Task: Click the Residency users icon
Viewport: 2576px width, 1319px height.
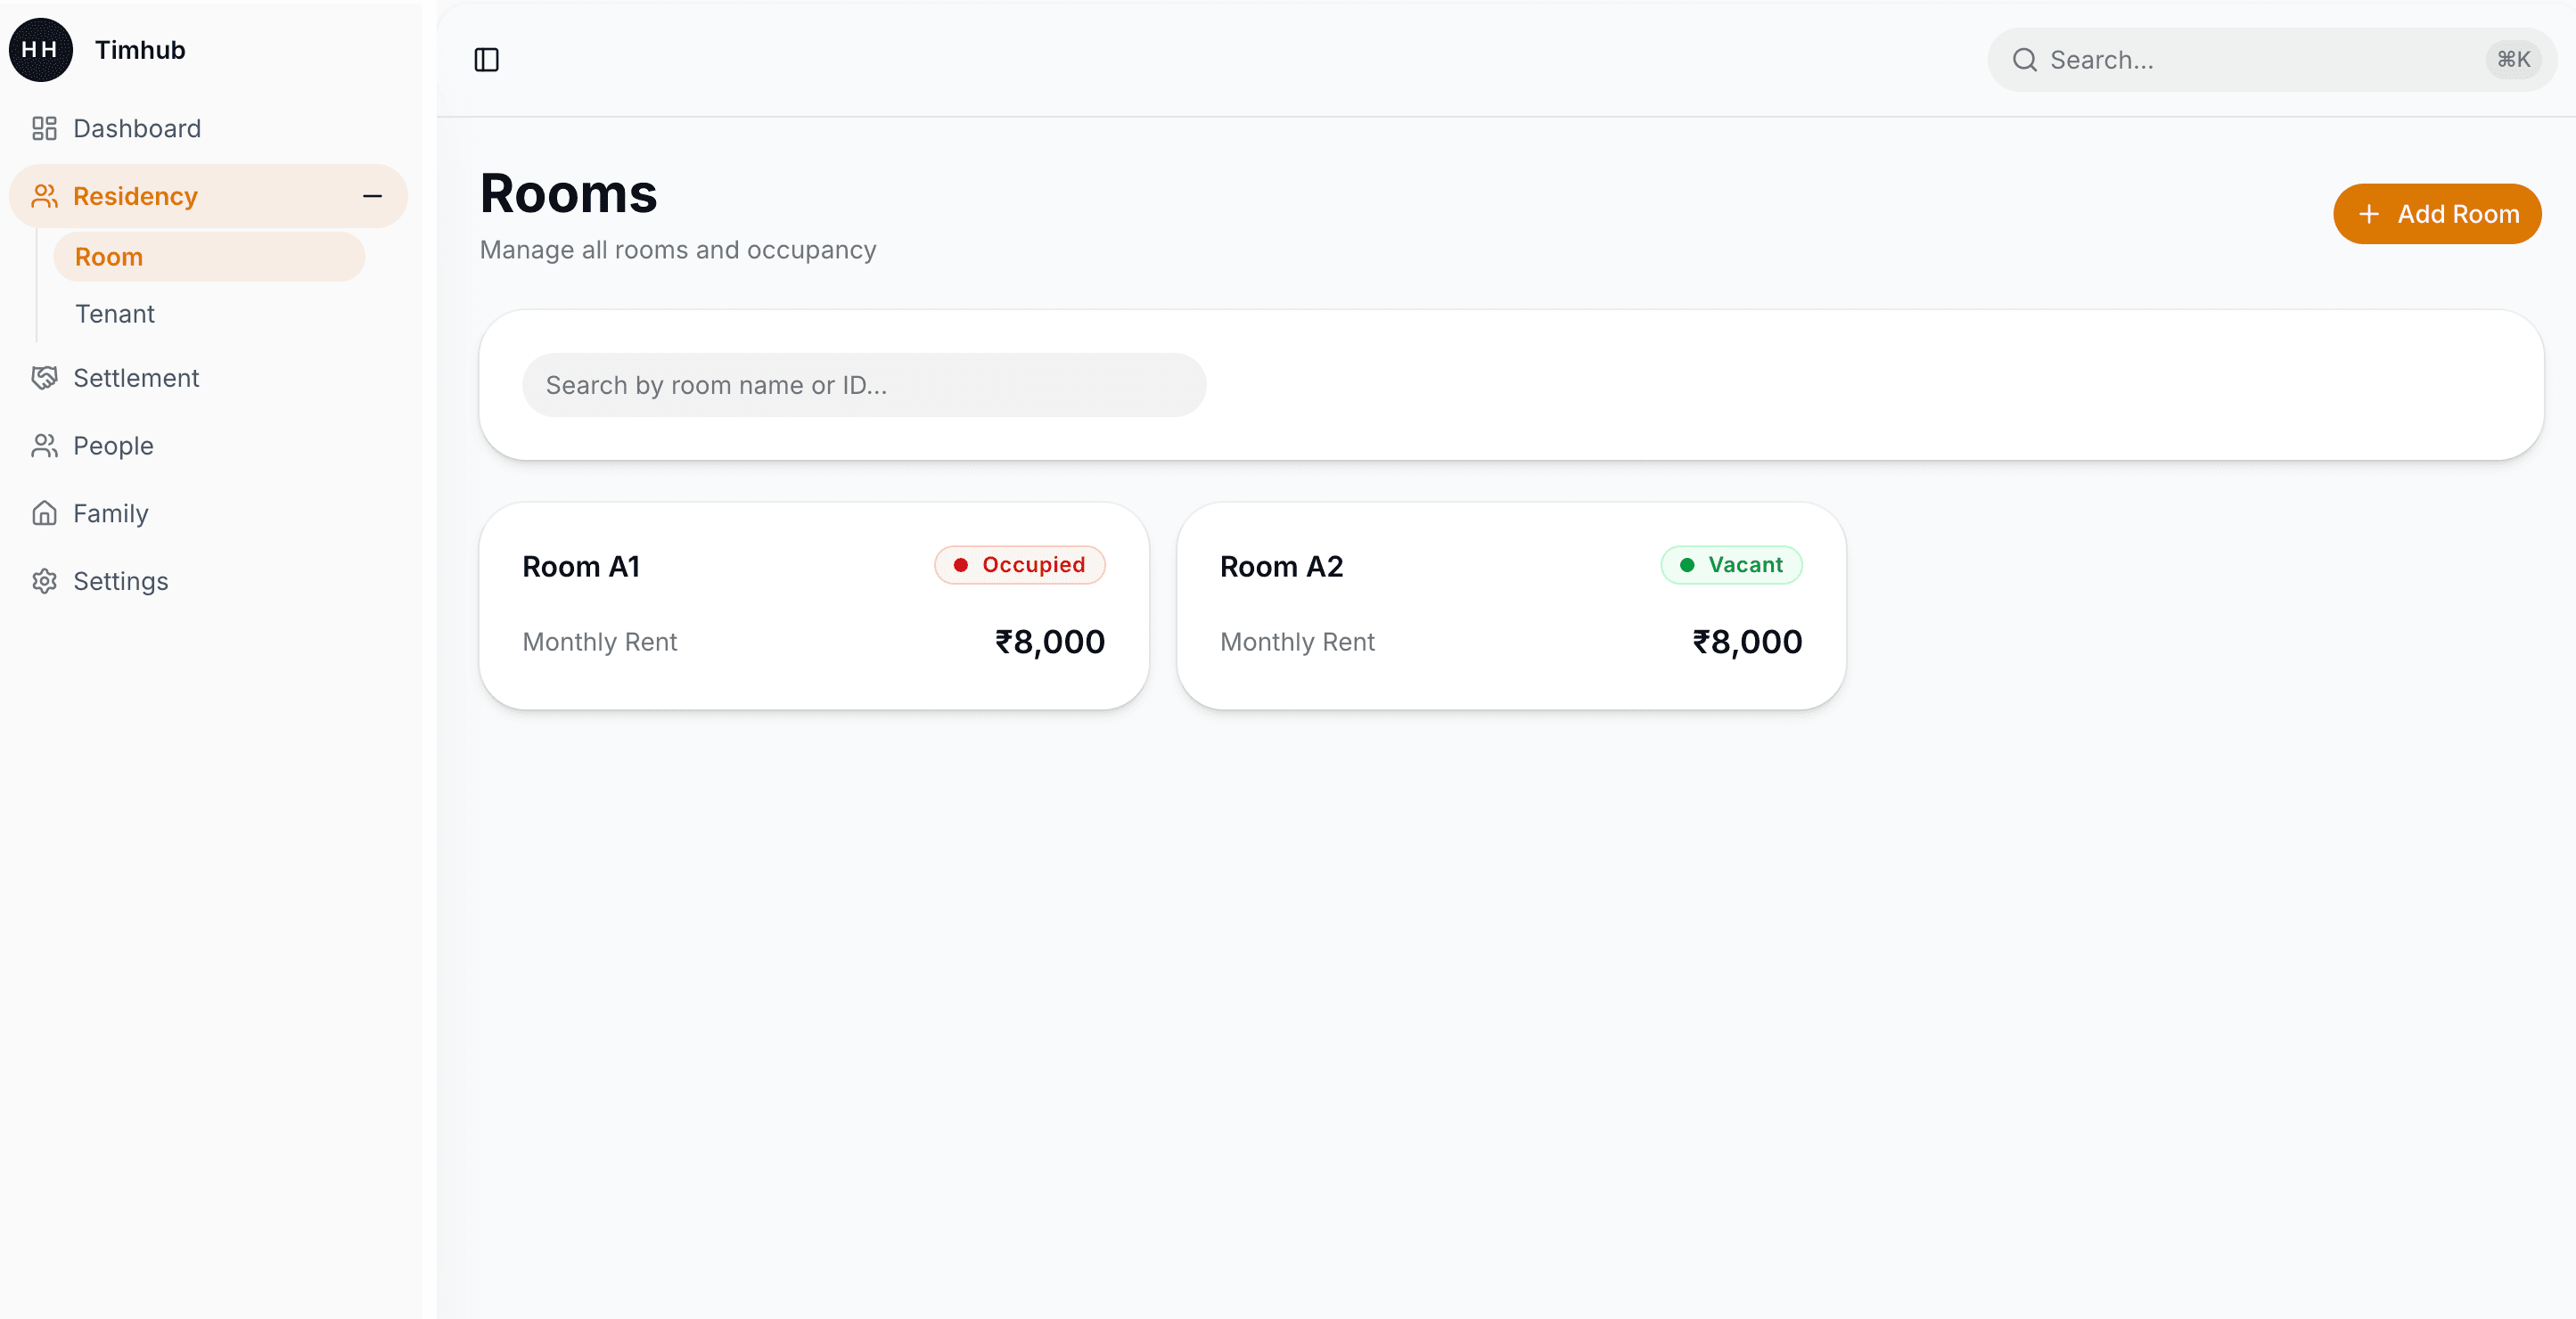Action: (x=44, y=196)
